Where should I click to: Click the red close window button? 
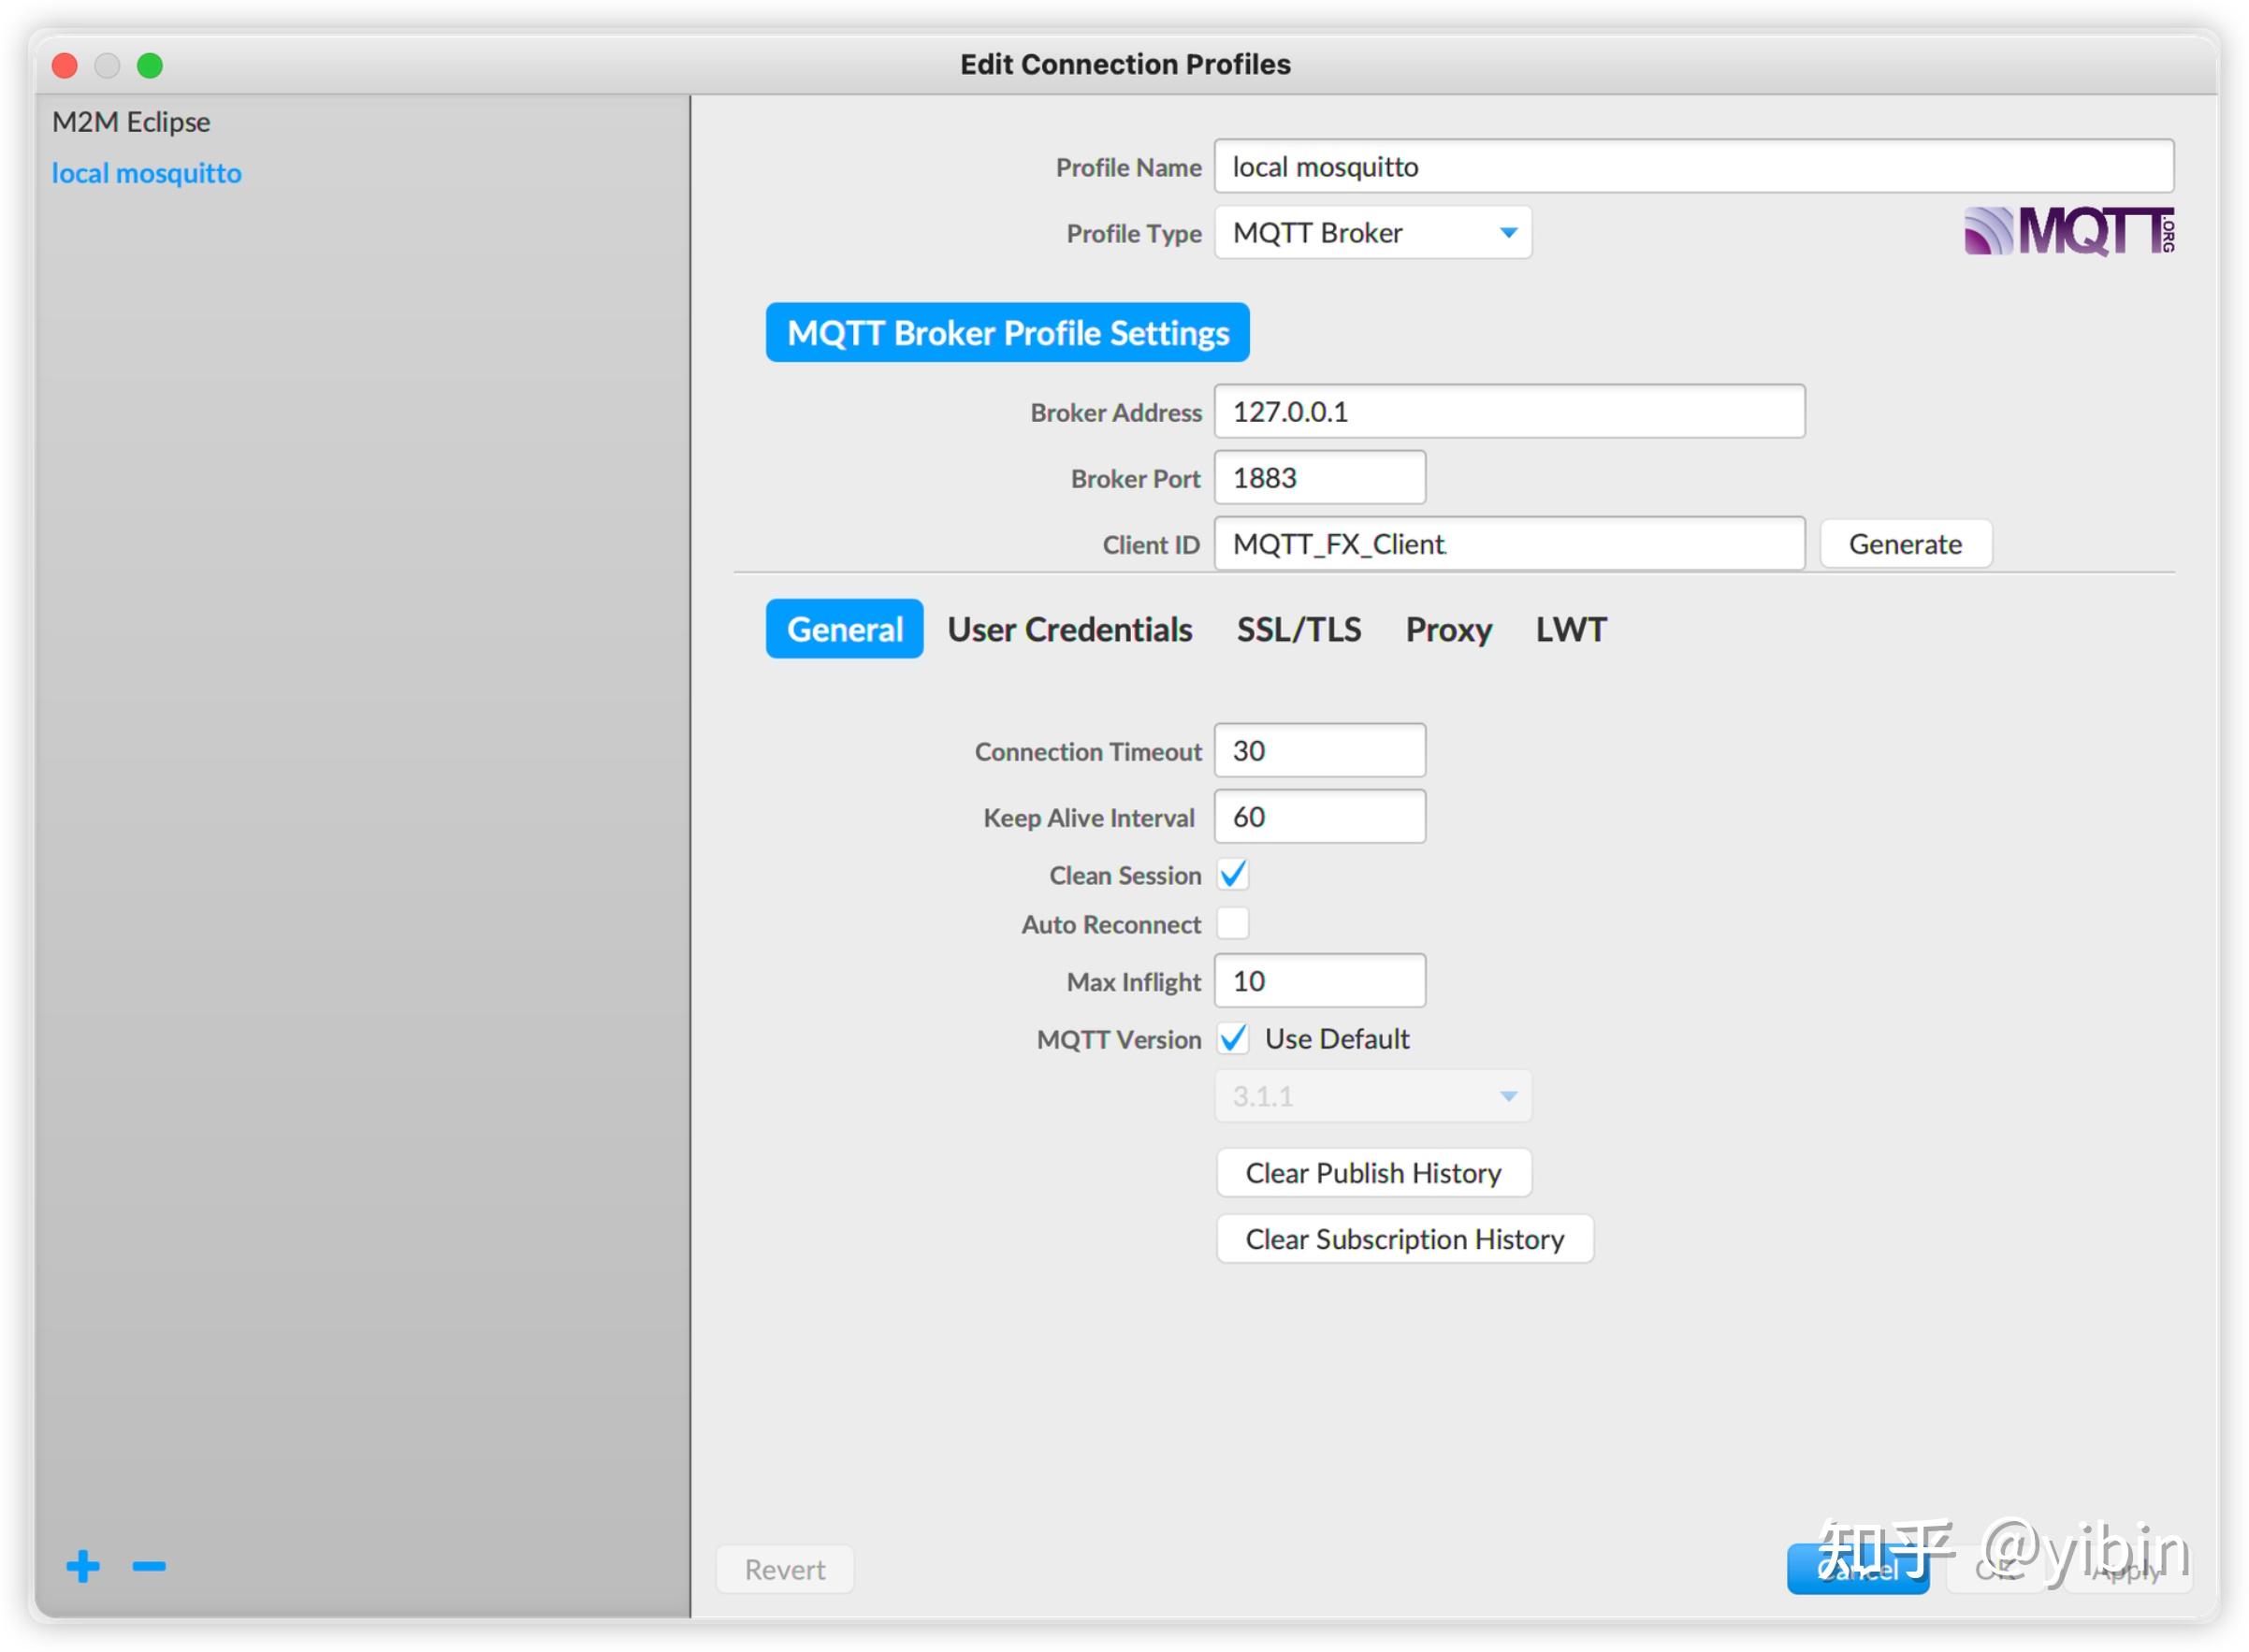(x=65, y=66)
